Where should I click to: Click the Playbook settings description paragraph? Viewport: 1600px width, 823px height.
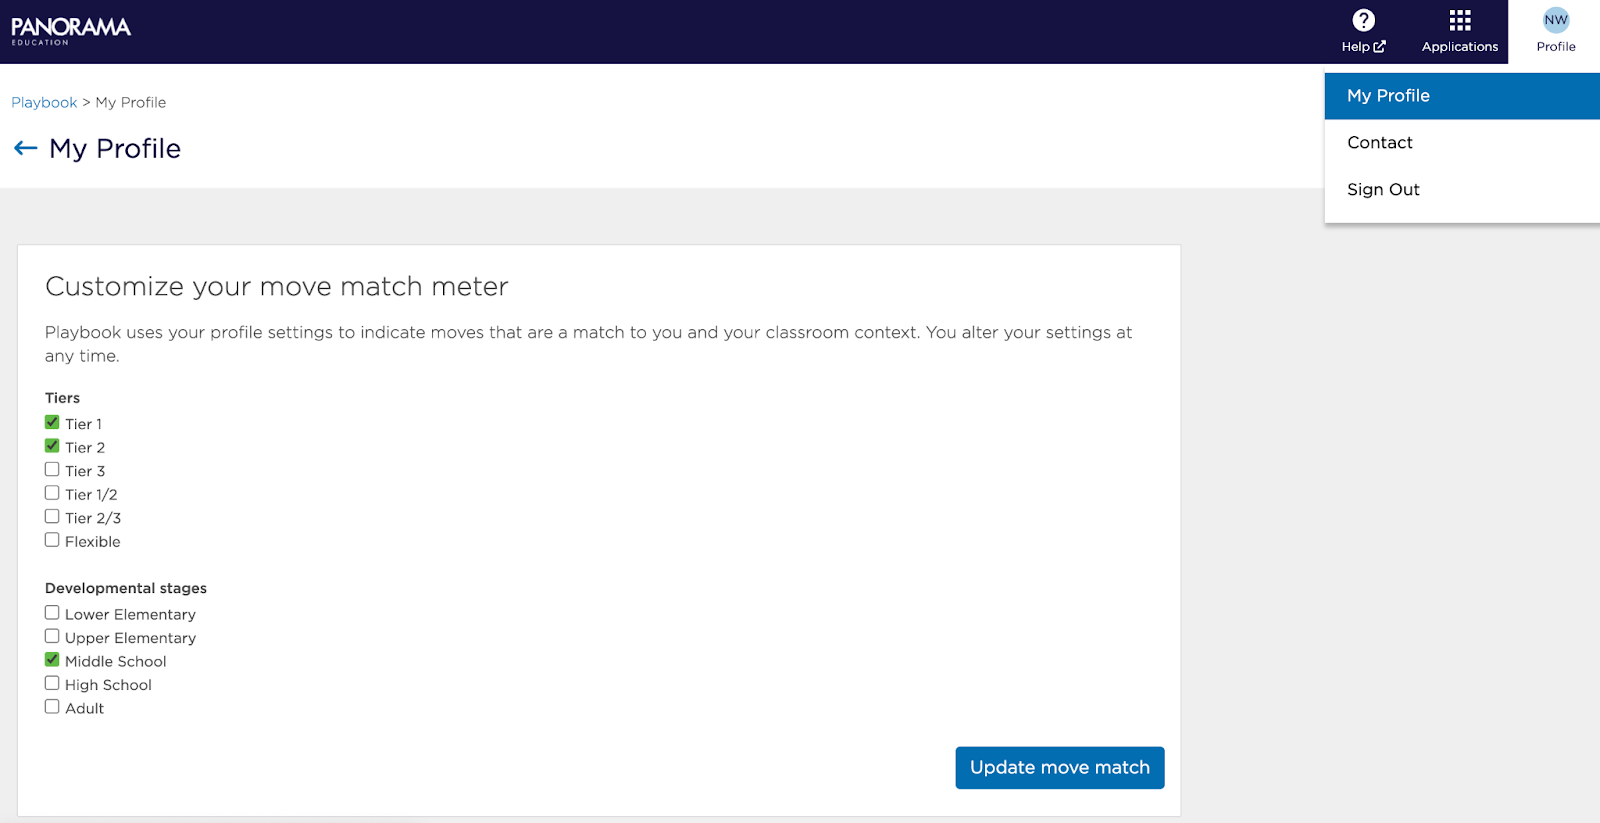point(589,344)
